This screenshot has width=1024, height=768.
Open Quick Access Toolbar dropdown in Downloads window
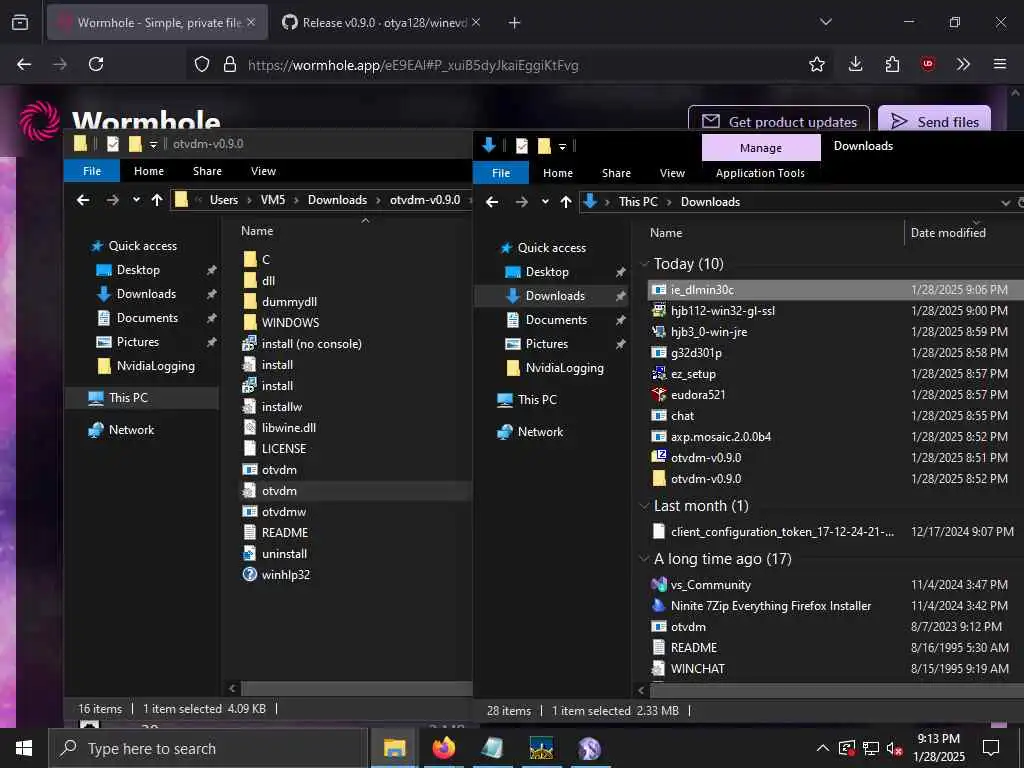coord(562,147)
